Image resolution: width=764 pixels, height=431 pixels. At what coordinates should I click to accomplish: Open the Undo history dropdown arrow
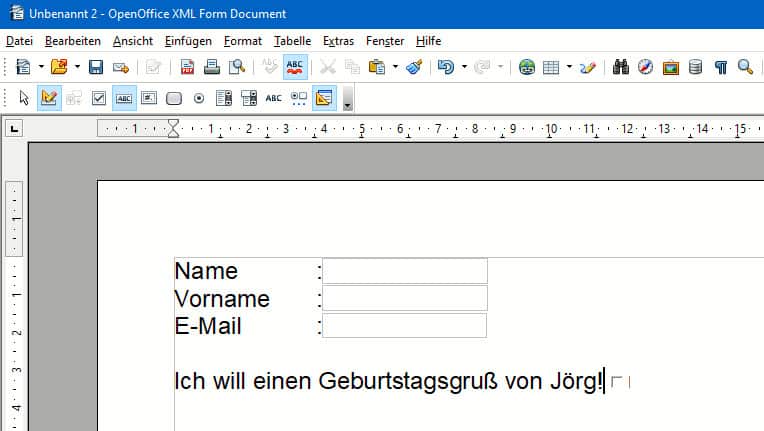(x=466, y=67)
